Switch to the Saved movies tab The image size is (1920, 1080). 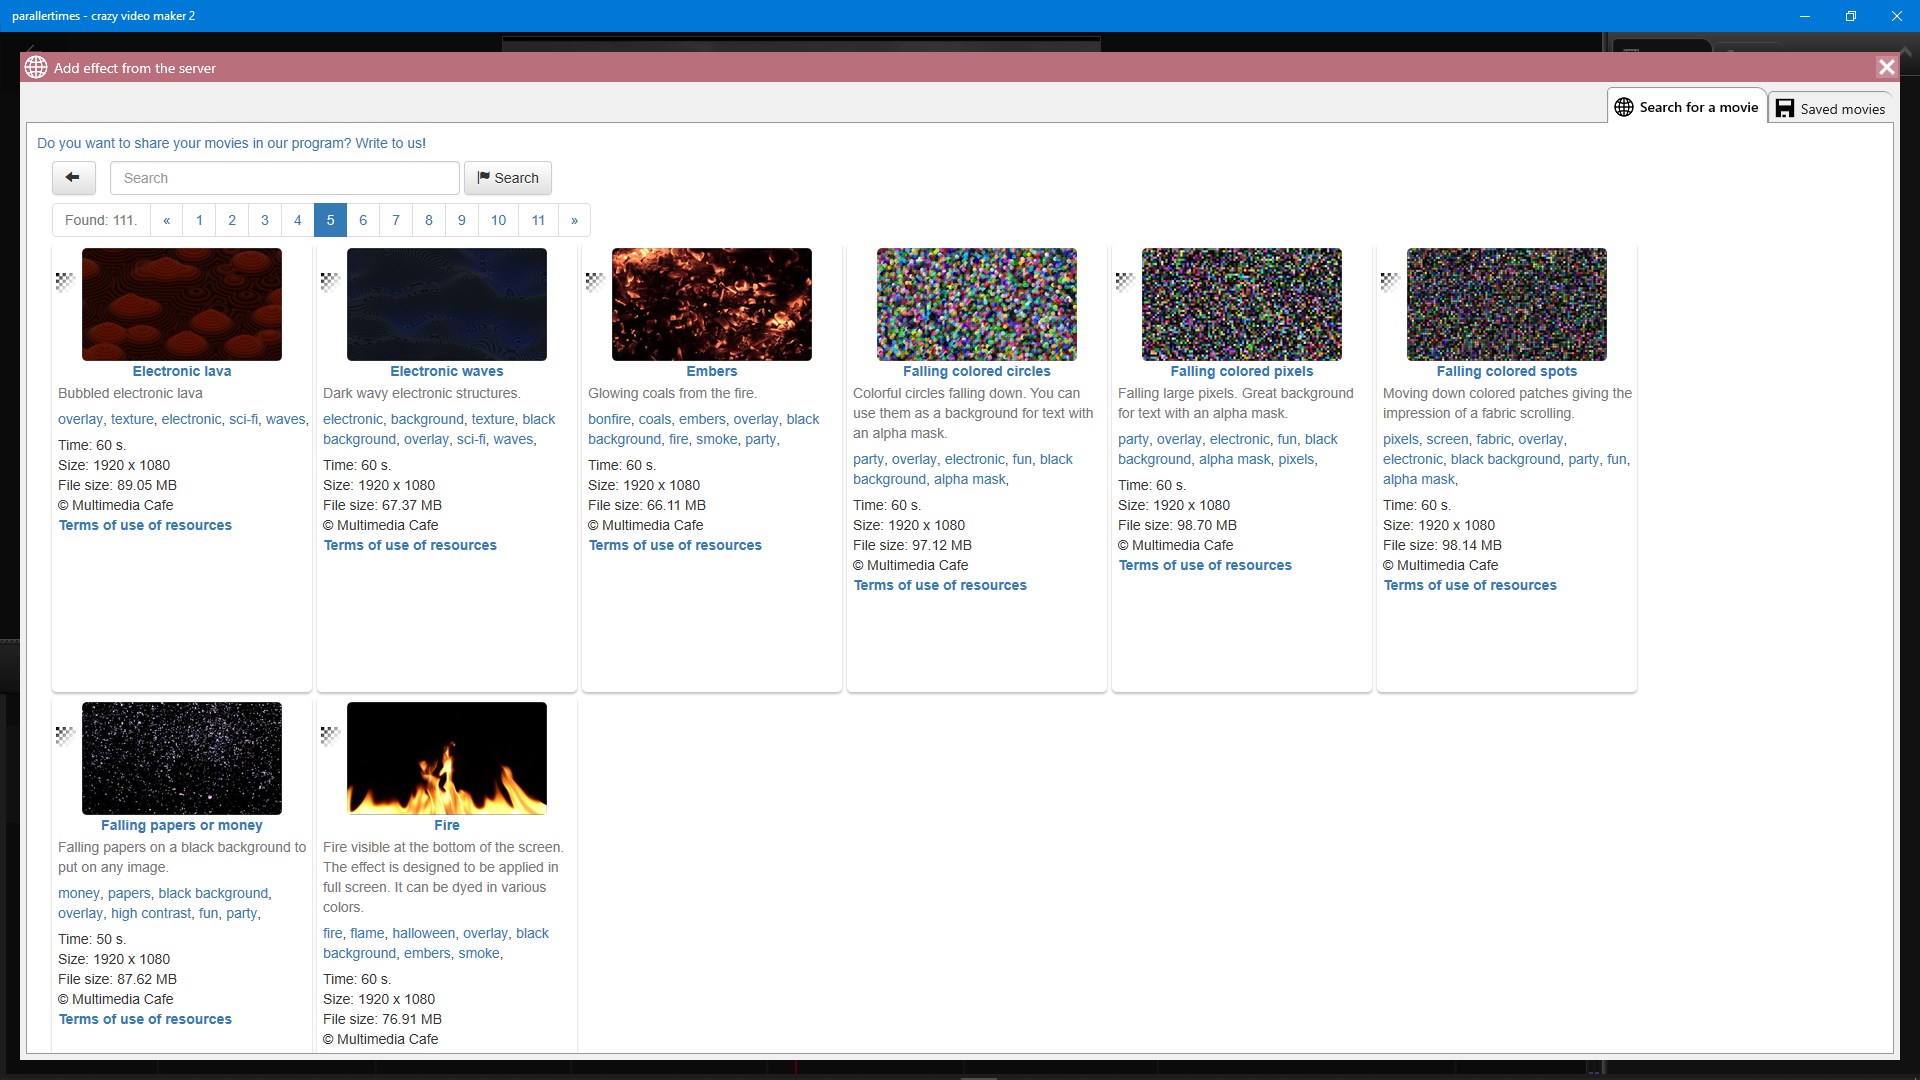[x=1841, y=108]
